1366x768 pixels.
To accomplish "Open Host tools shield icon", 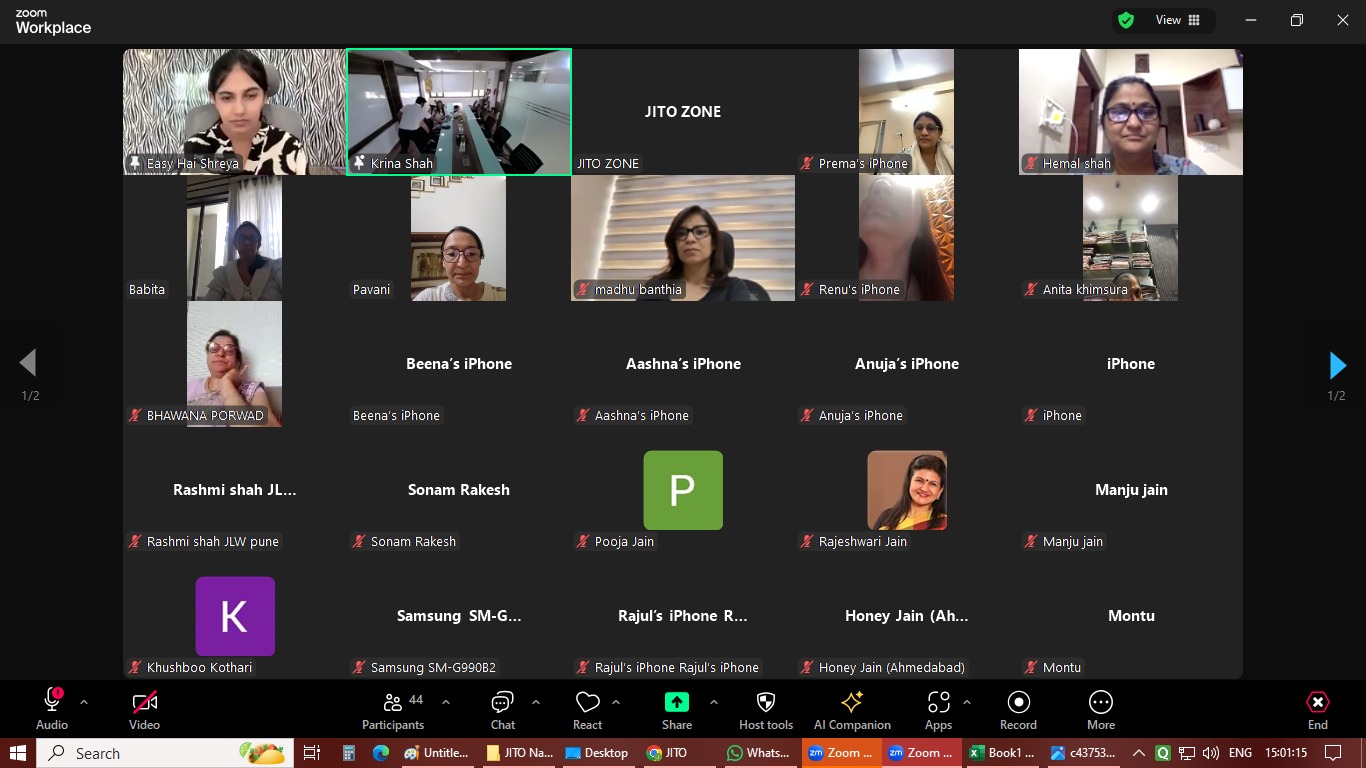I will tap(766, 710).
